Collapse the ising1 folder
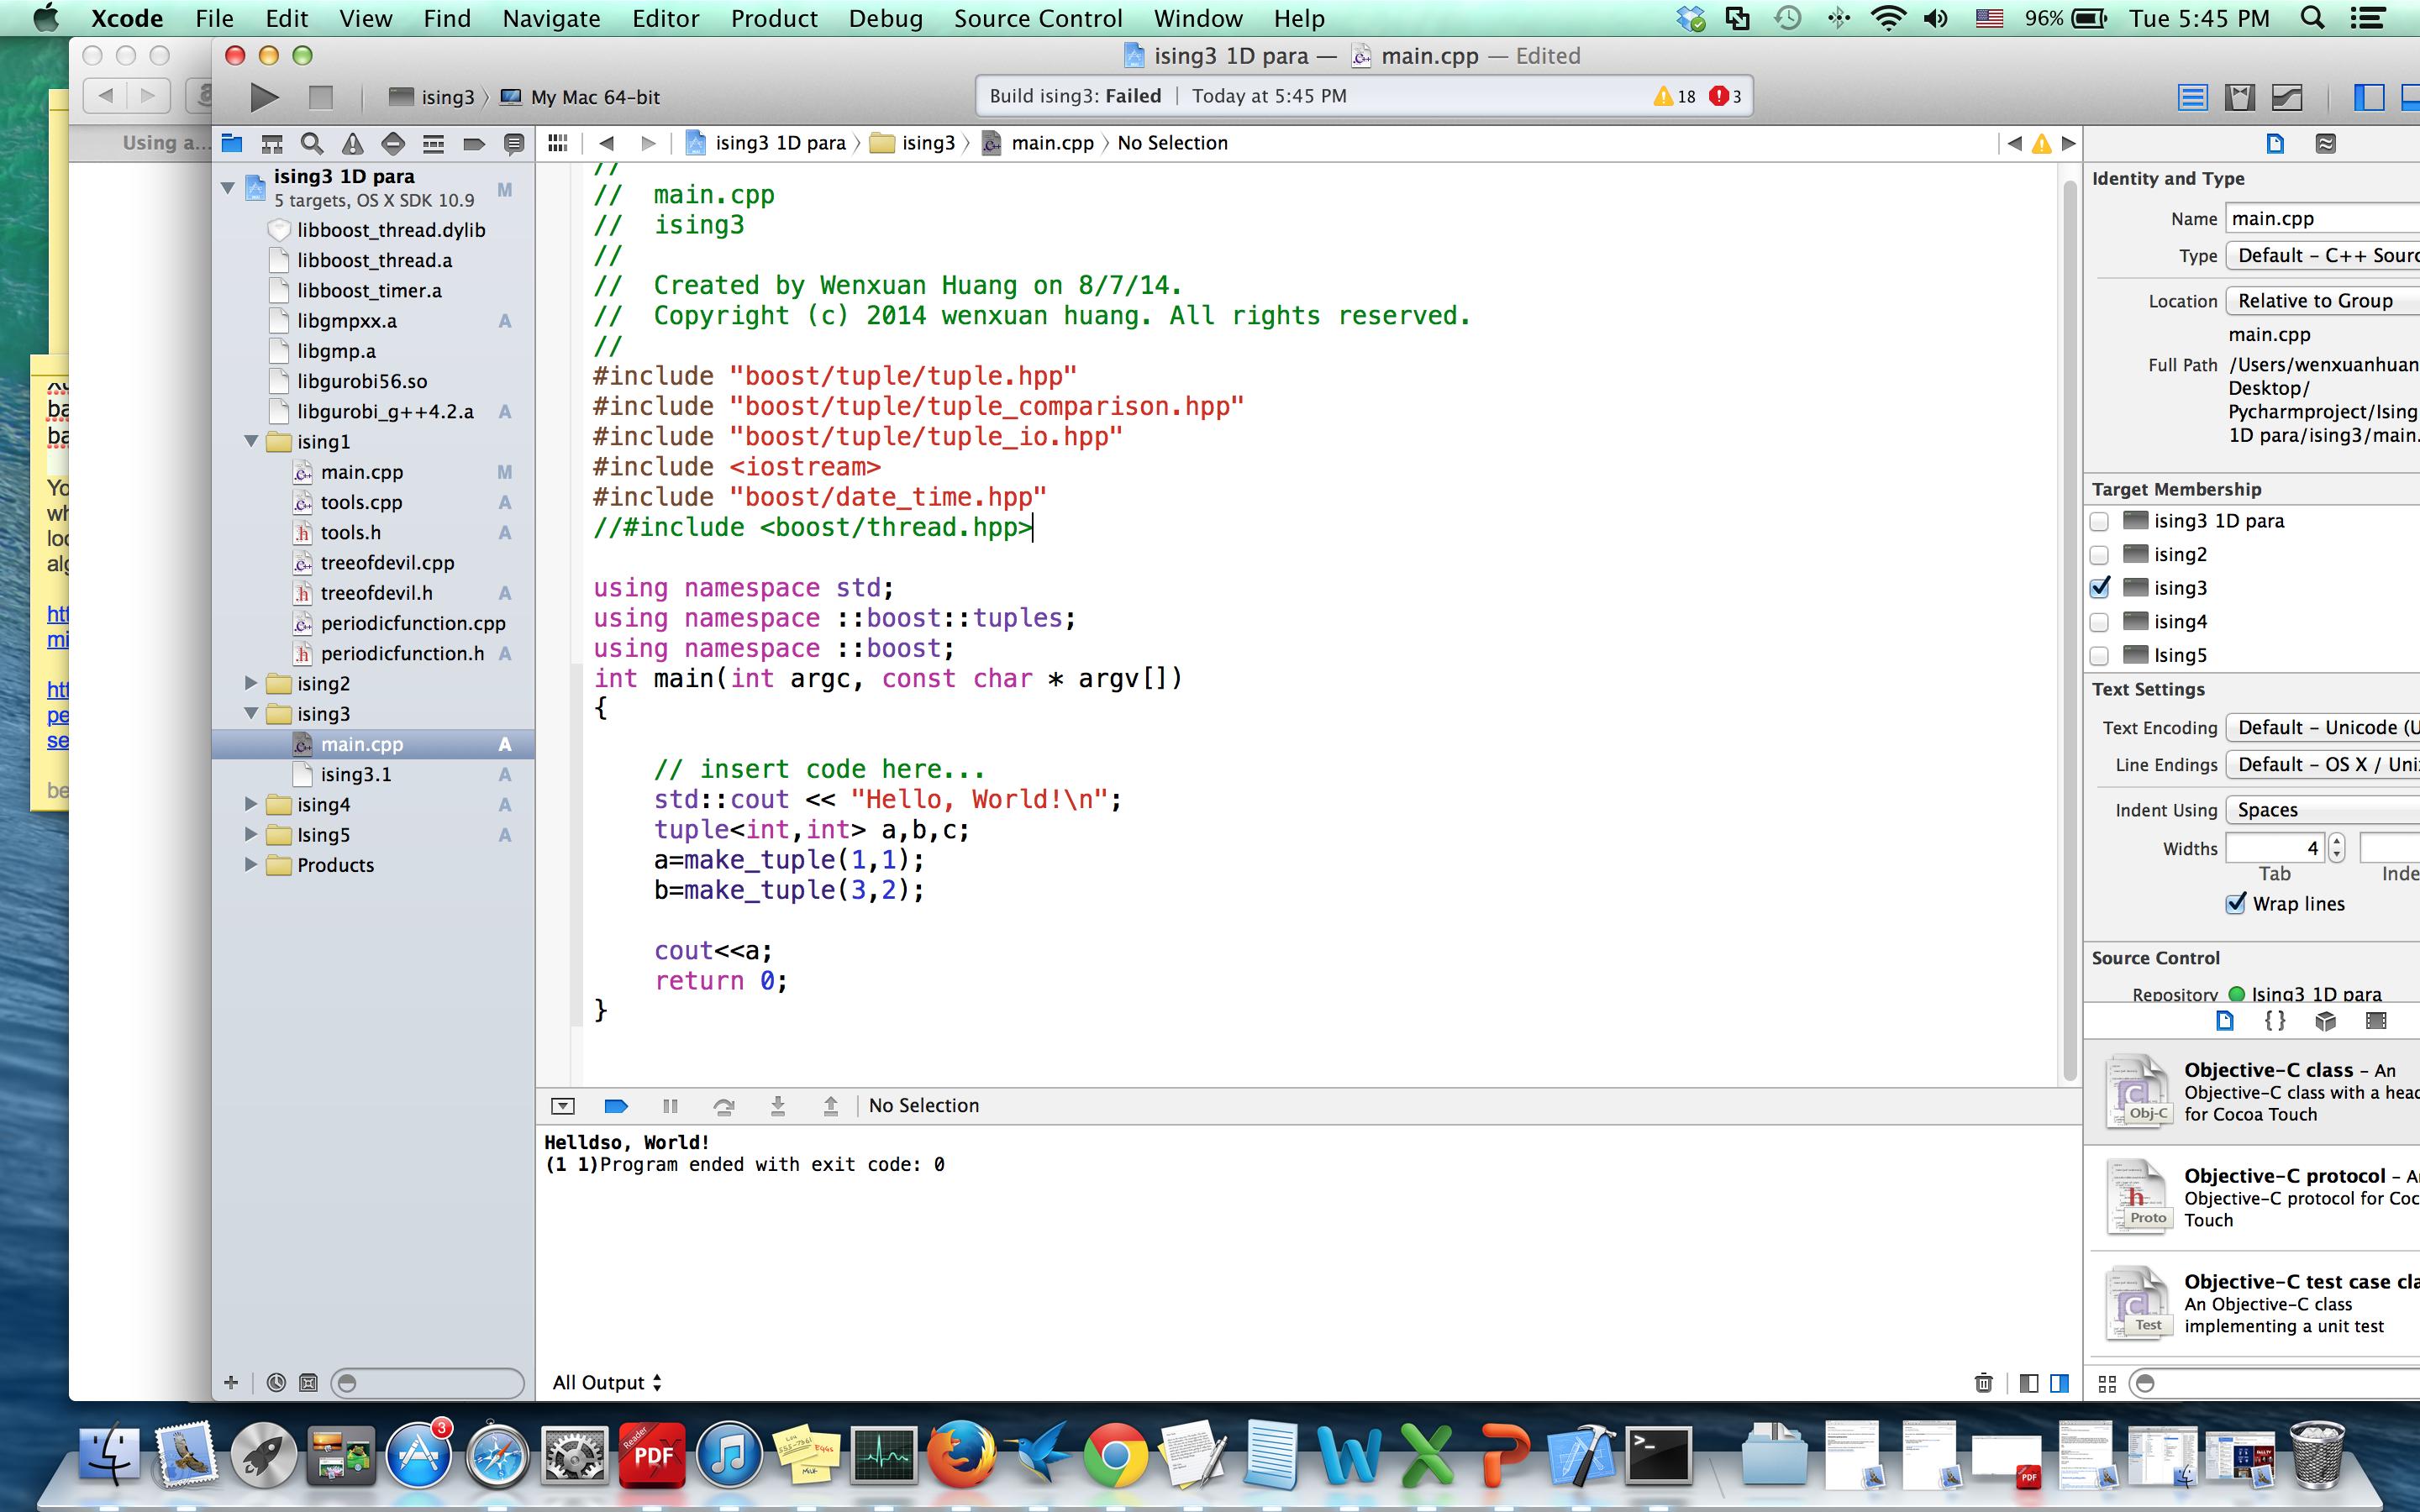The image size is (2420, 1512). coord(252,441)
